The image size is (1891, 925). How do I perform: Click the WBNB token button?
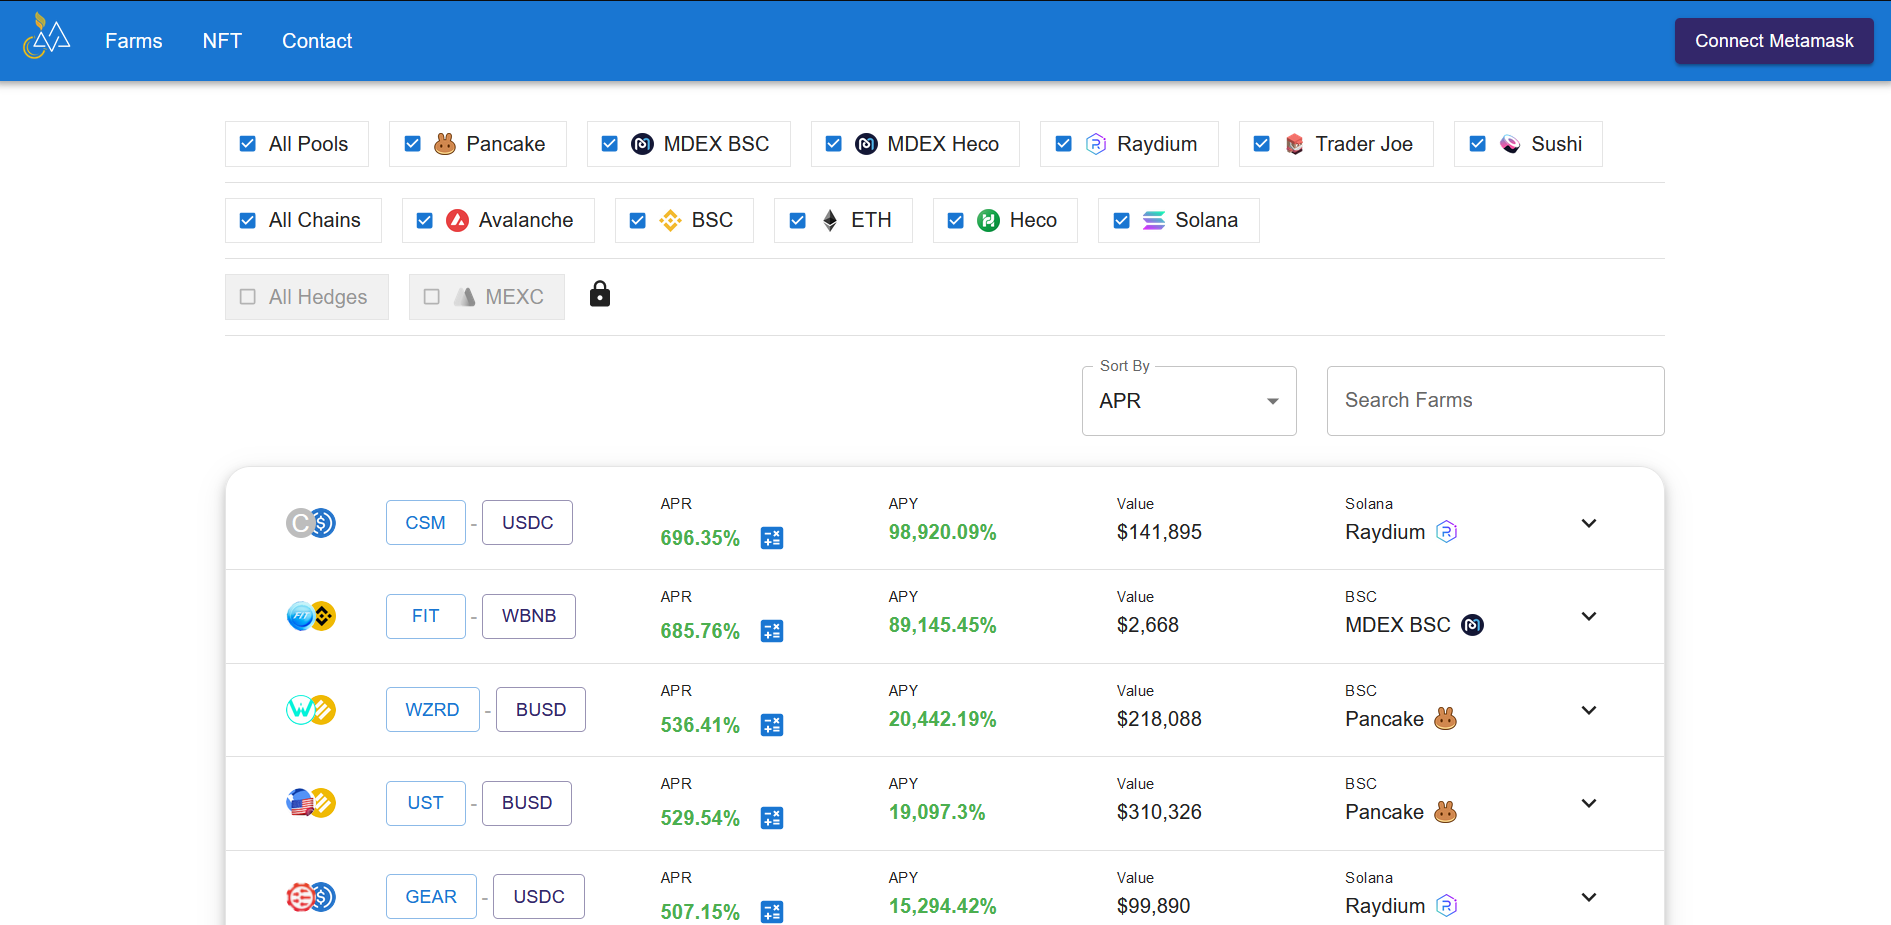[529, 616]
